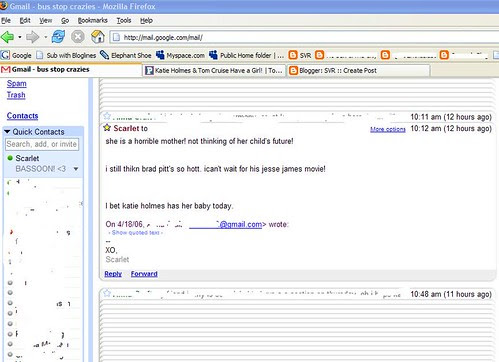
Task: Toggle the star on the 10:11 am message
Action: [107, 116]
